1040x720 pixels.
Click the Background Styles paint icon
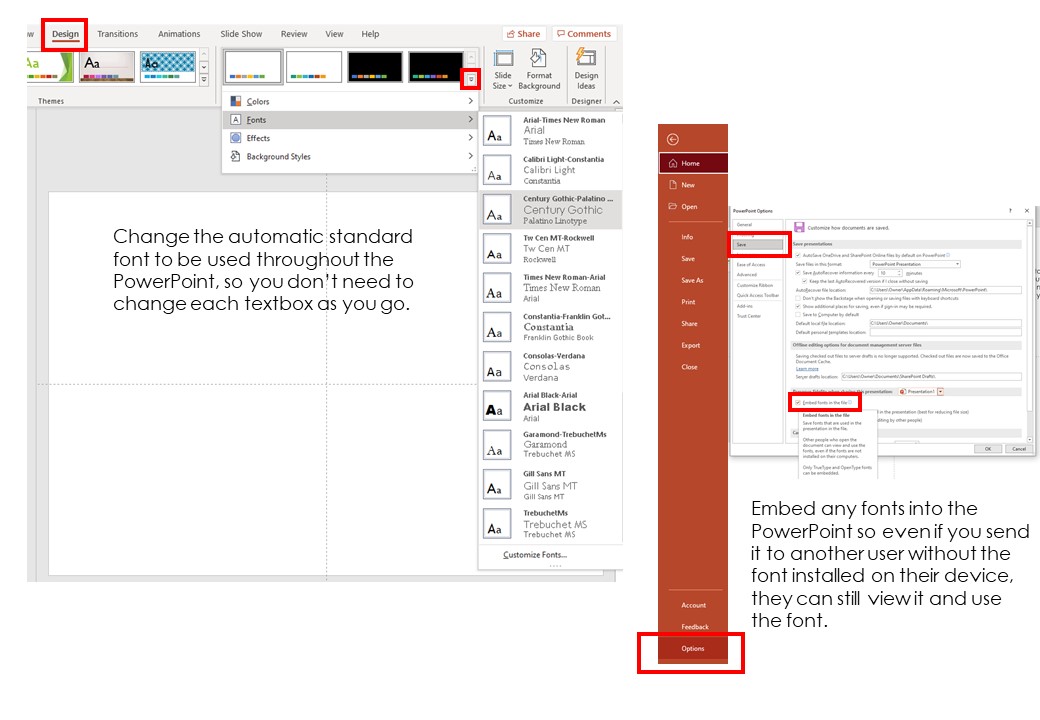pyautogui.click(x=235, y=156)
